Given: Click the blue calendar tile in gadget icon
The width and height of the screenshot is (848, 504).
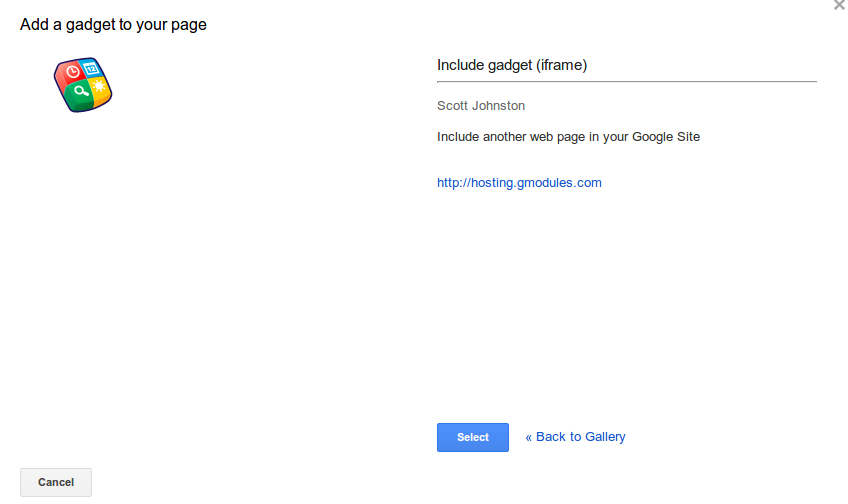Looking at the screenshot, I should (x=92, y=69).
